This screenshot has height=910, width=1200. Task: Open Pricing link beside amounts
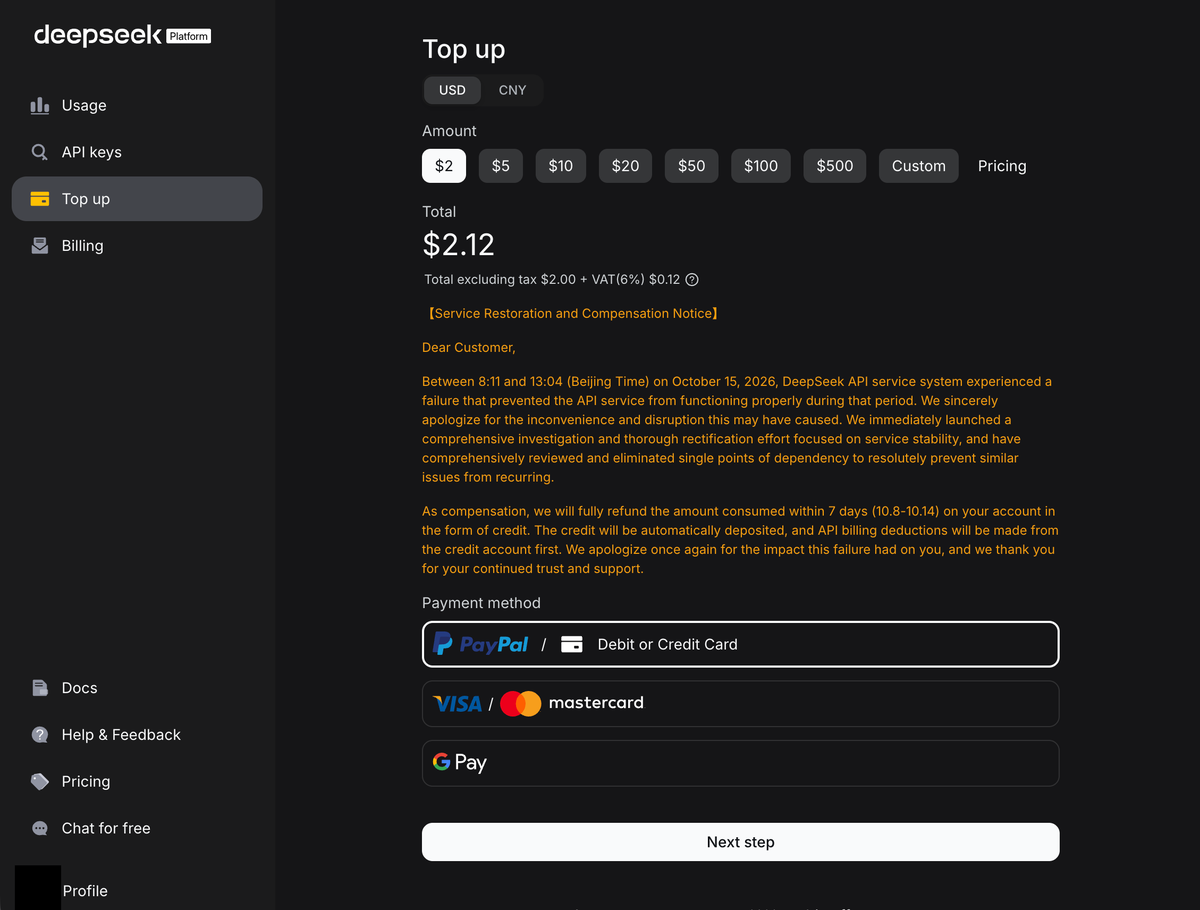point(1002,166)
